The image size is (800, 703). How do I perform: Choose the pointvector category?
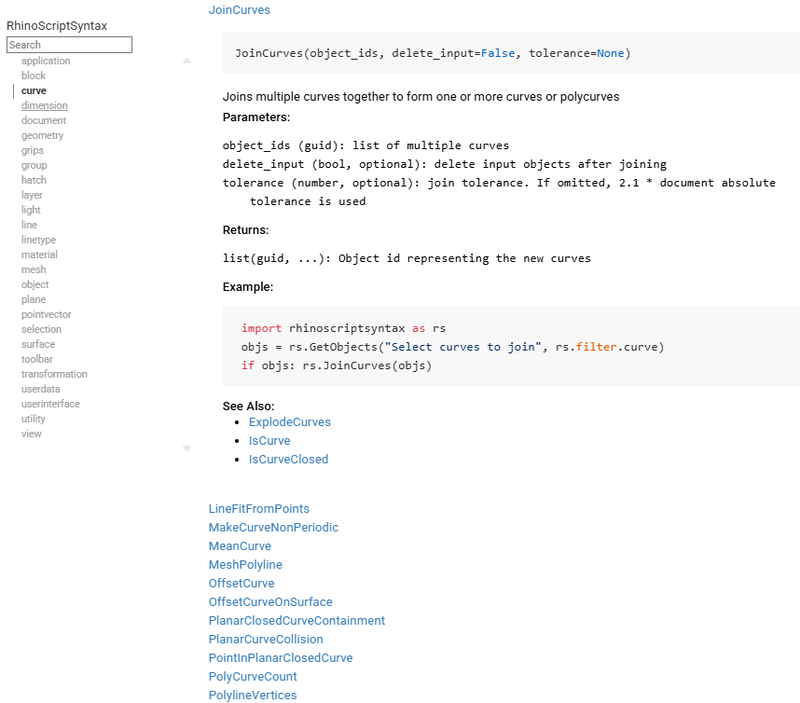(46, 314)
